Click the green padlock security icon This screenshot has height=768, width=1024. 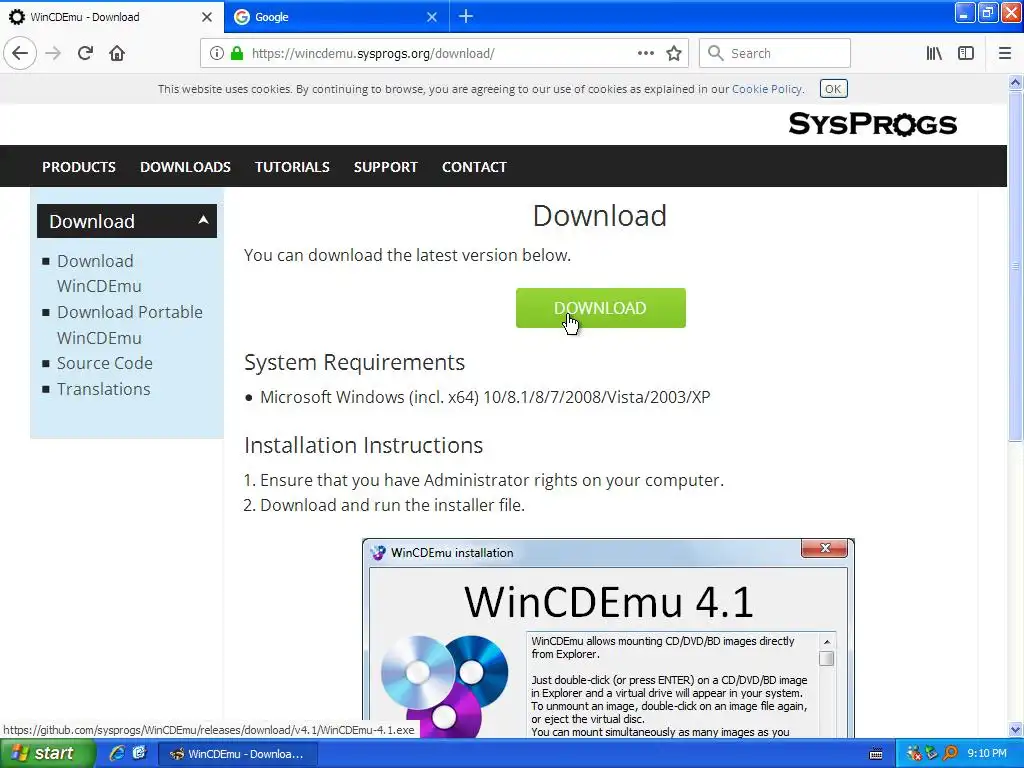pyautogui.click(x=237, y=53)
